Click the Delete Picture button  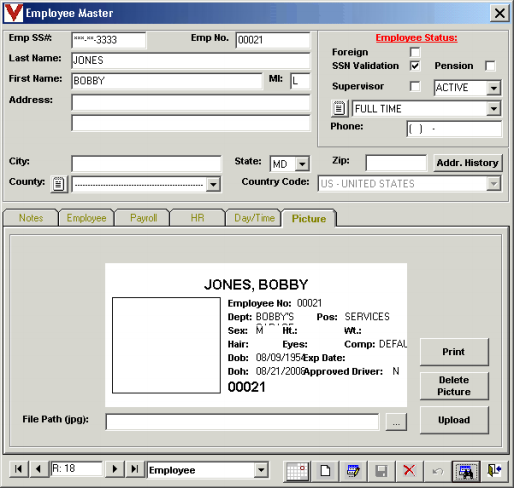click(454, 386)
